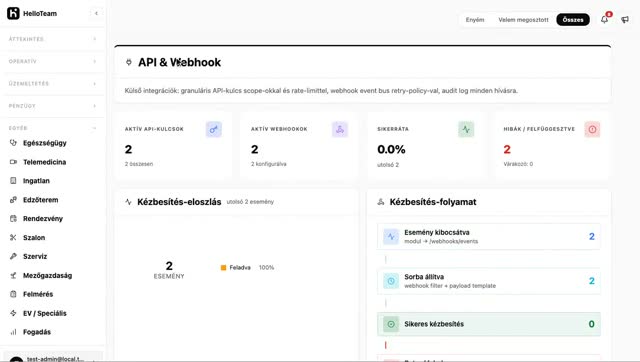The image size is (640, 362).
Task: Click the Egészségügy stethoscope icon
Action: (x=13, y=143)
